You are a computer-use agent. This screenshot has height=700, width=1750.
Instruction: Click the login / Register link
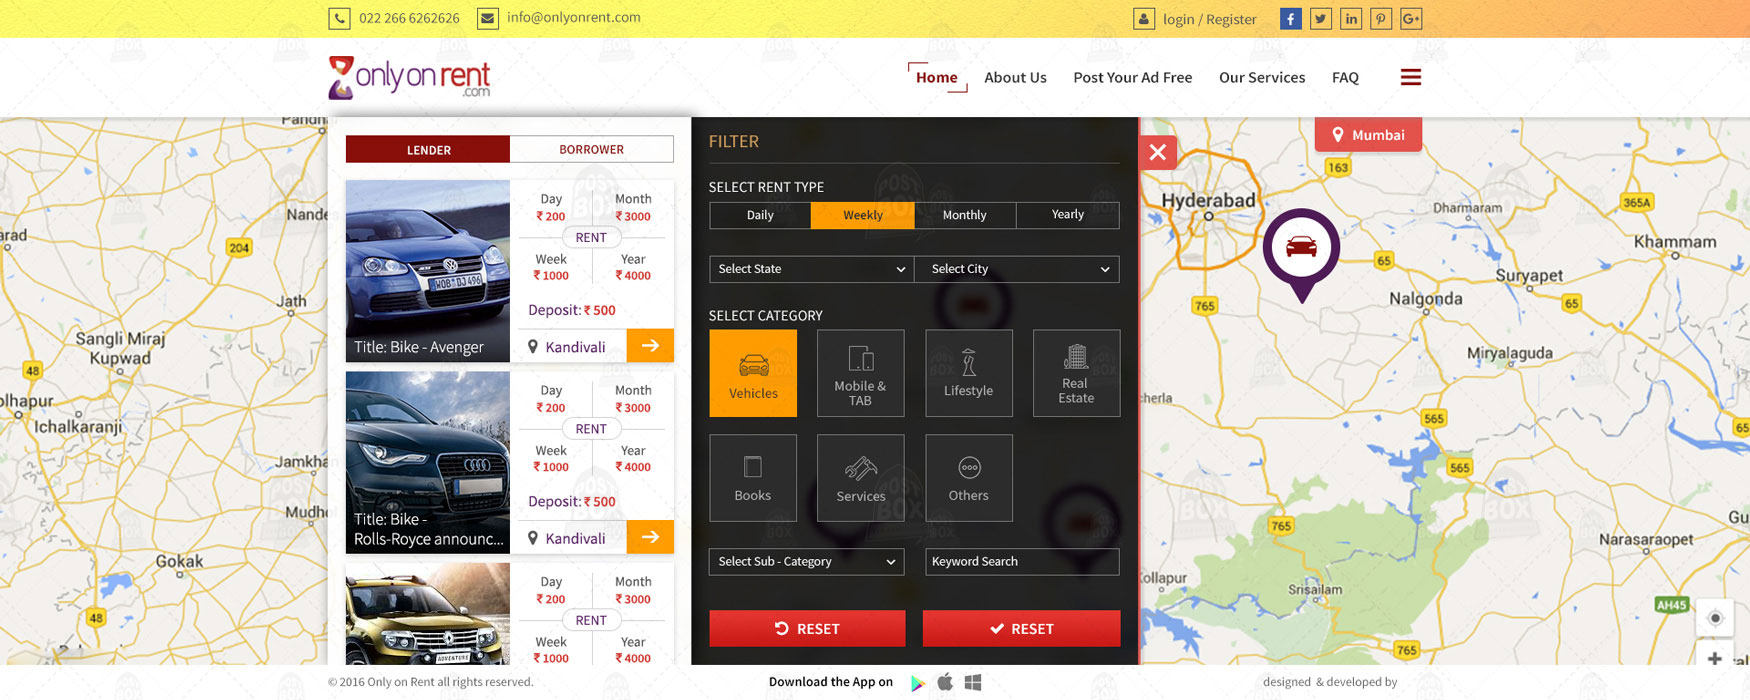pyautogui.click(x=1209, y=19)
